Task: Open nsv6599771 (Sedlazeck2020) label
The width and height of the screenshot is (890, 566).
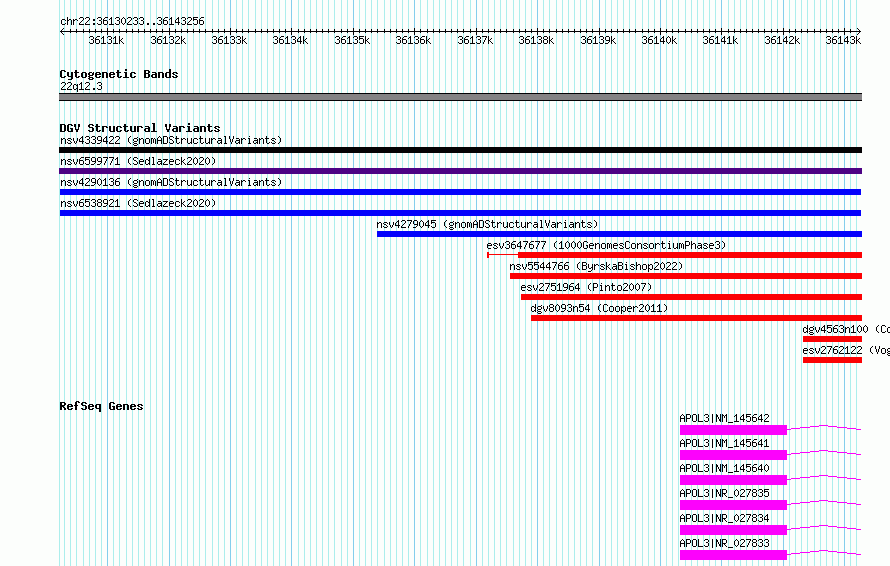Action: [x=138, y=161]
